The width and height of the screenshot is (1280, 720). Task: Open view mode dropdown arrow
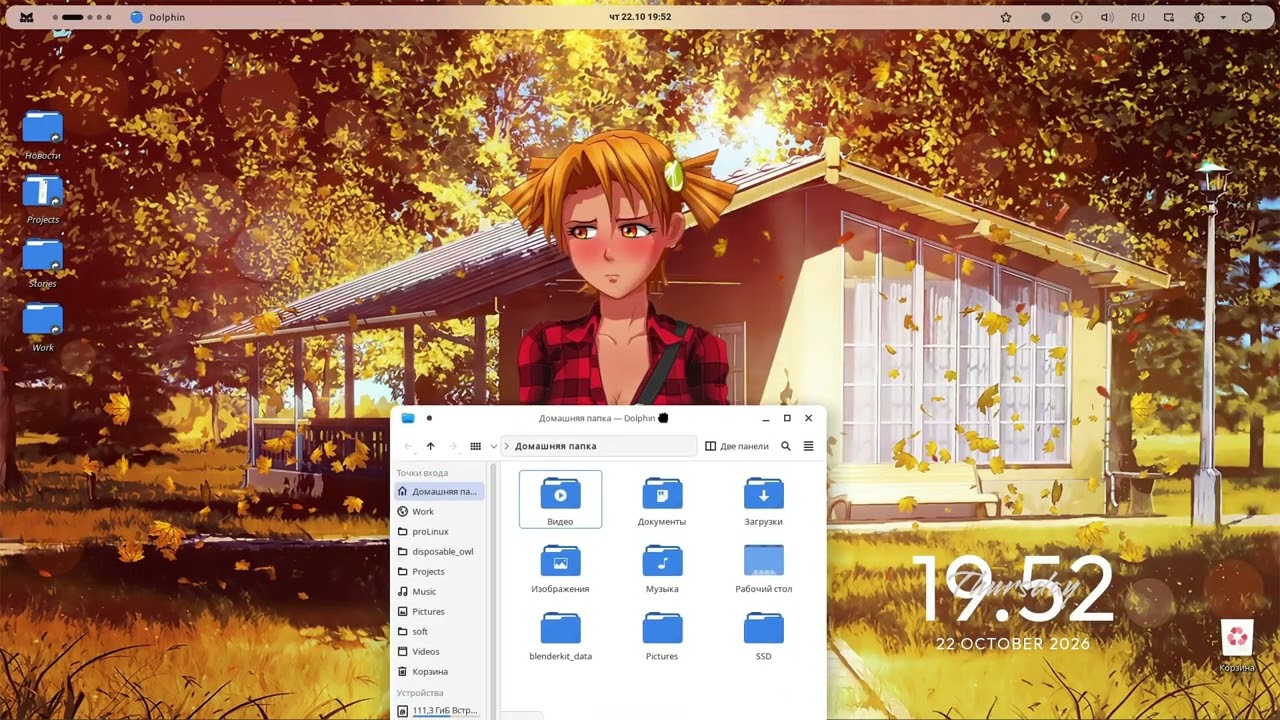click(x=493, y=446)
